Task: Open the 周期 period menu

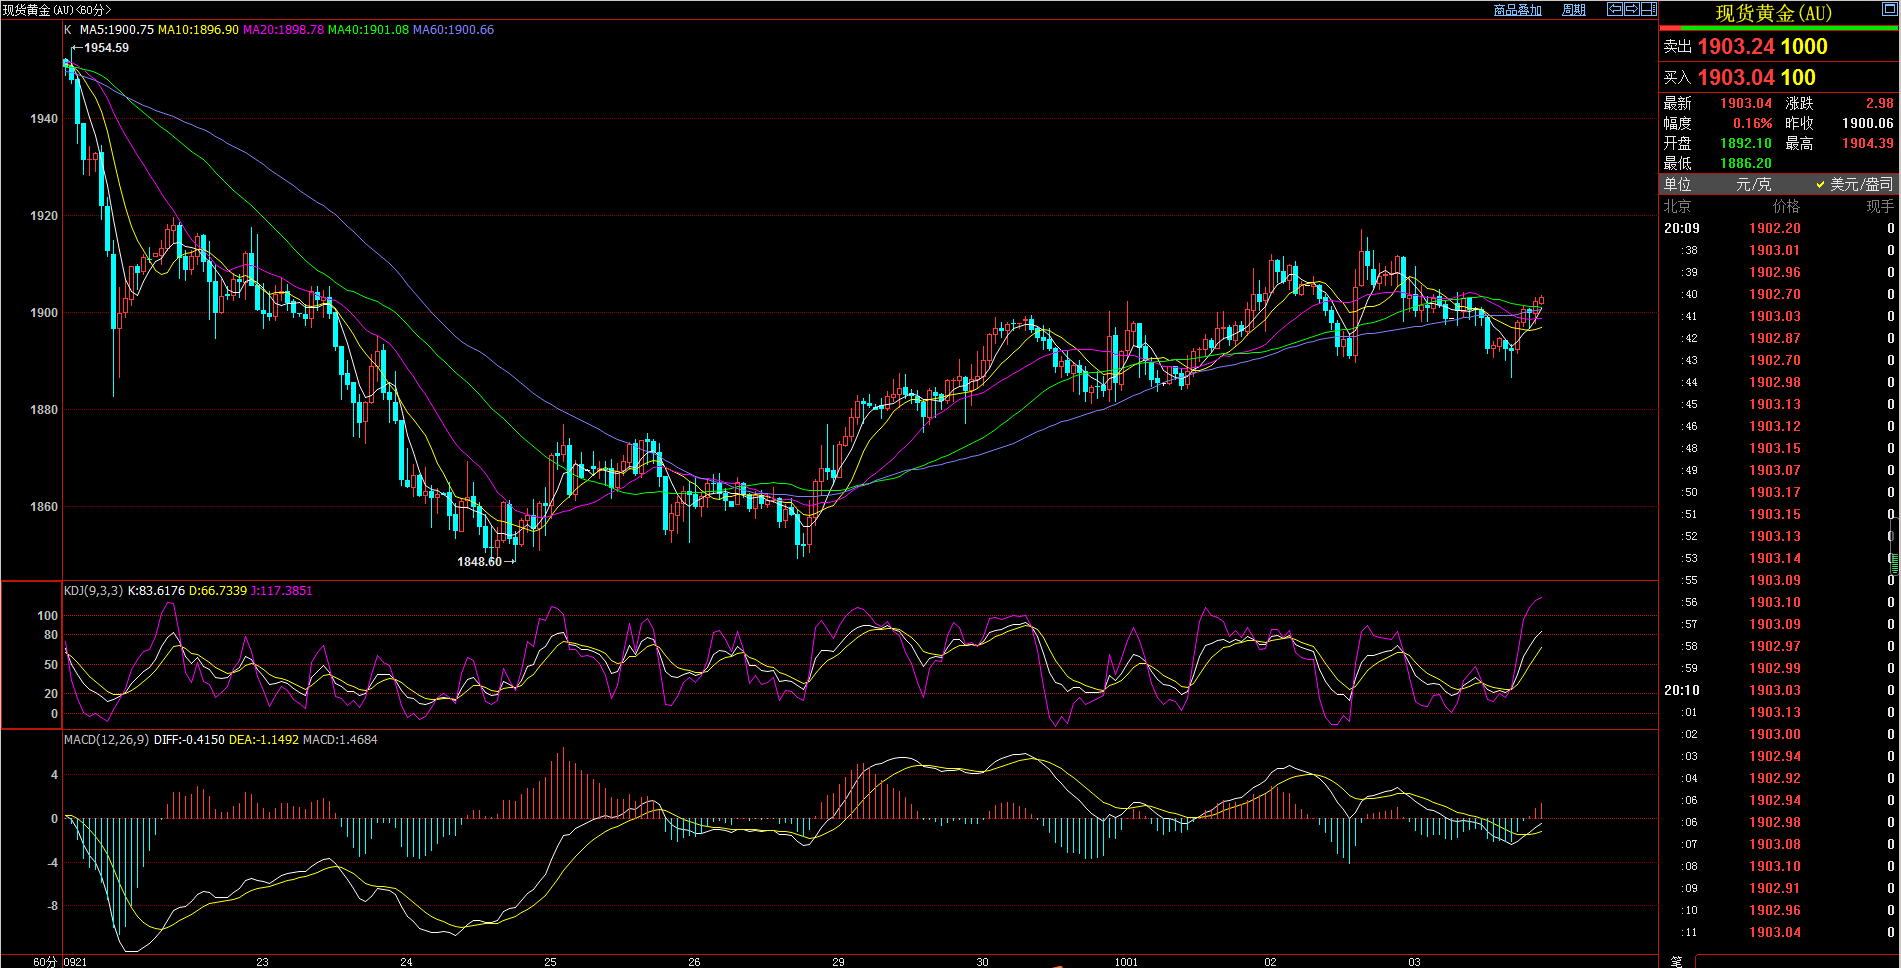Action: tap(1574, 10)
